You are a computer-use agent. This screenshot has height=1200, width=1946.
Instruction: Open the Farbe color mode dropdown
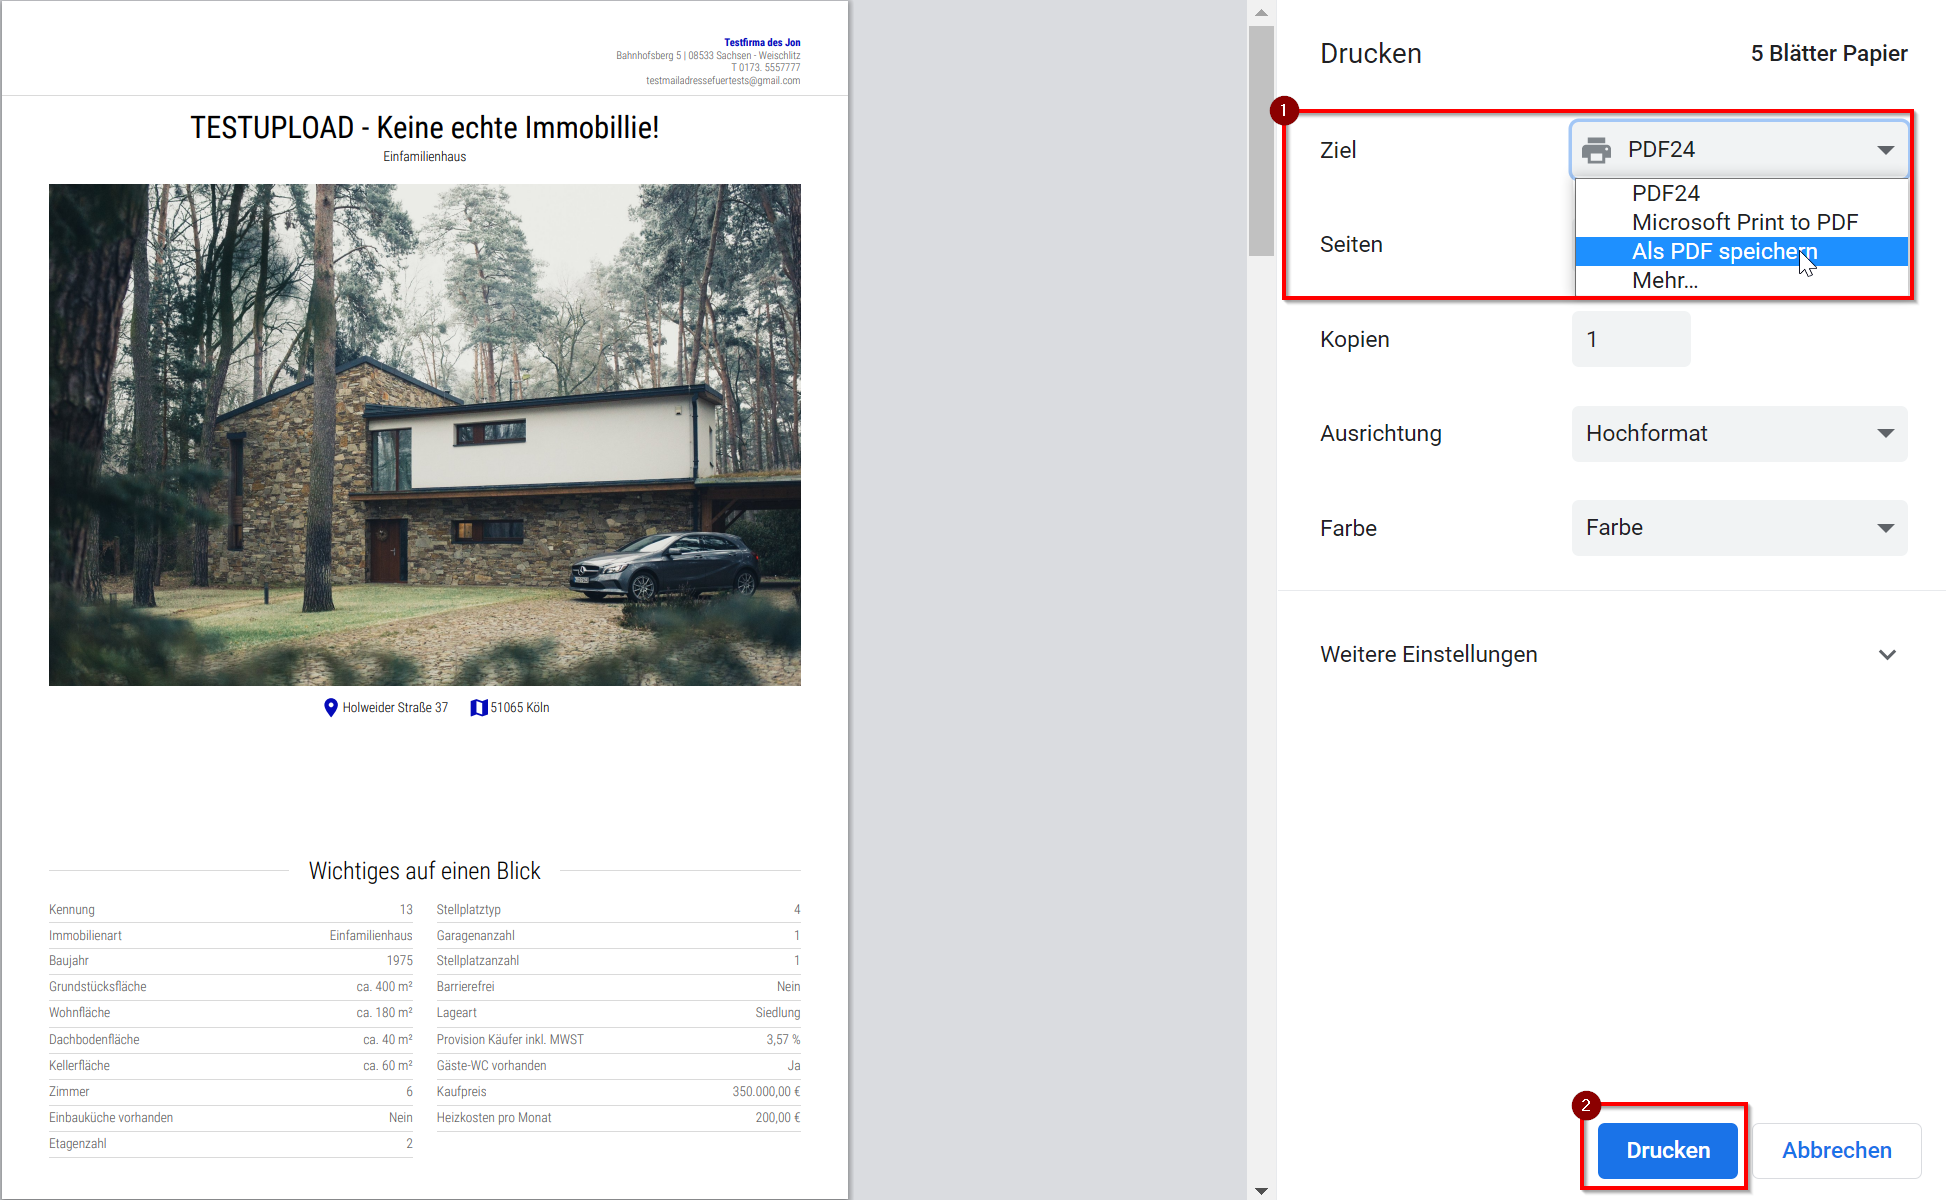click(1739, 528)
